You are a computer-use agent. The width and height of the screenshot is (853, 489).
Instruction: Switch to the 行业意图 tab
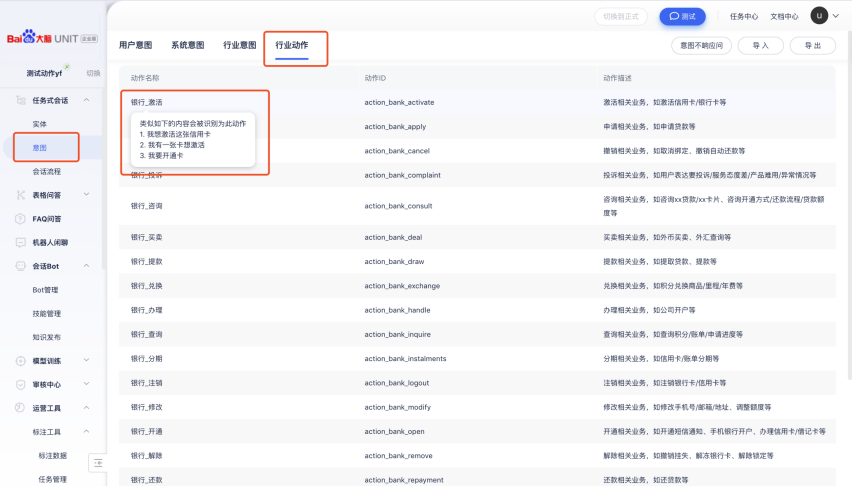pyautogui.click(x=240, y=45)
